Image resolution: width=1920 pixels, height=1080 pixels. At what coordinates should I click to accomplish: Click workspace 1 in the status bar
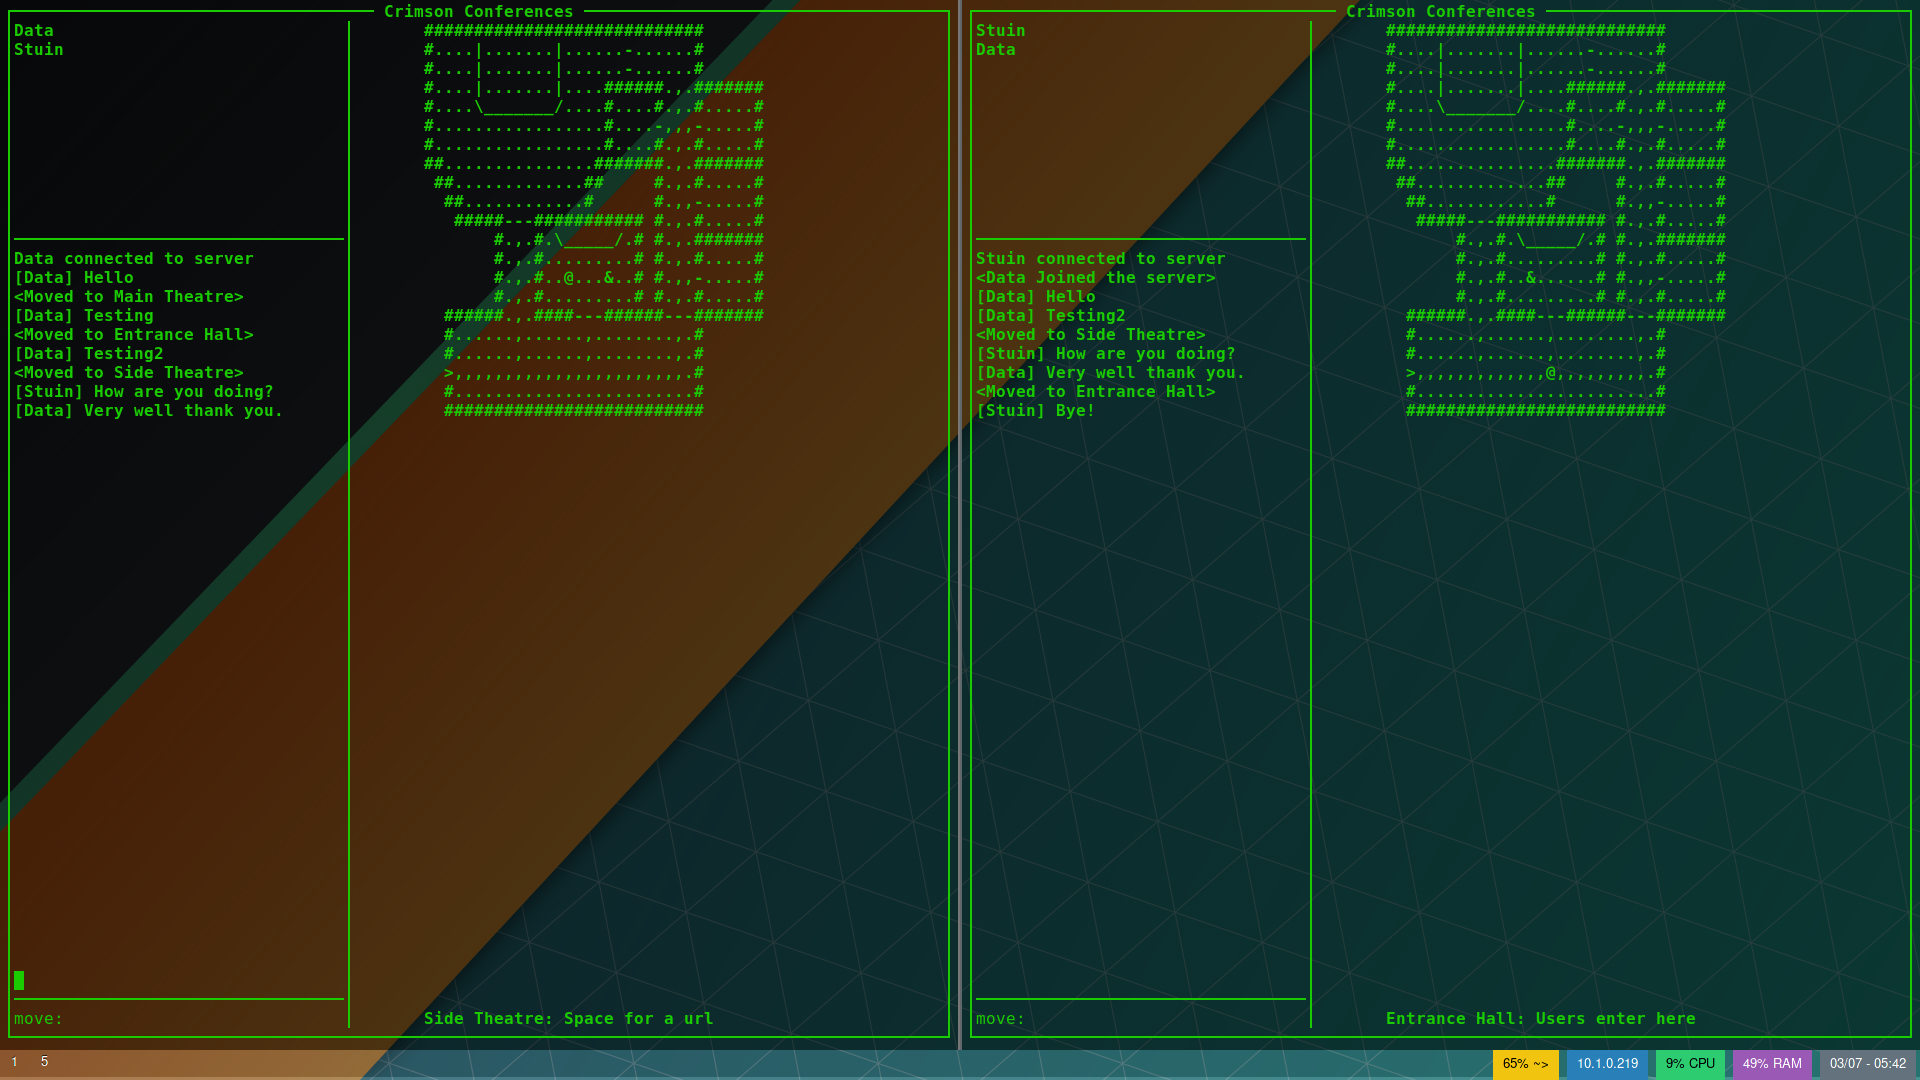14,1062
